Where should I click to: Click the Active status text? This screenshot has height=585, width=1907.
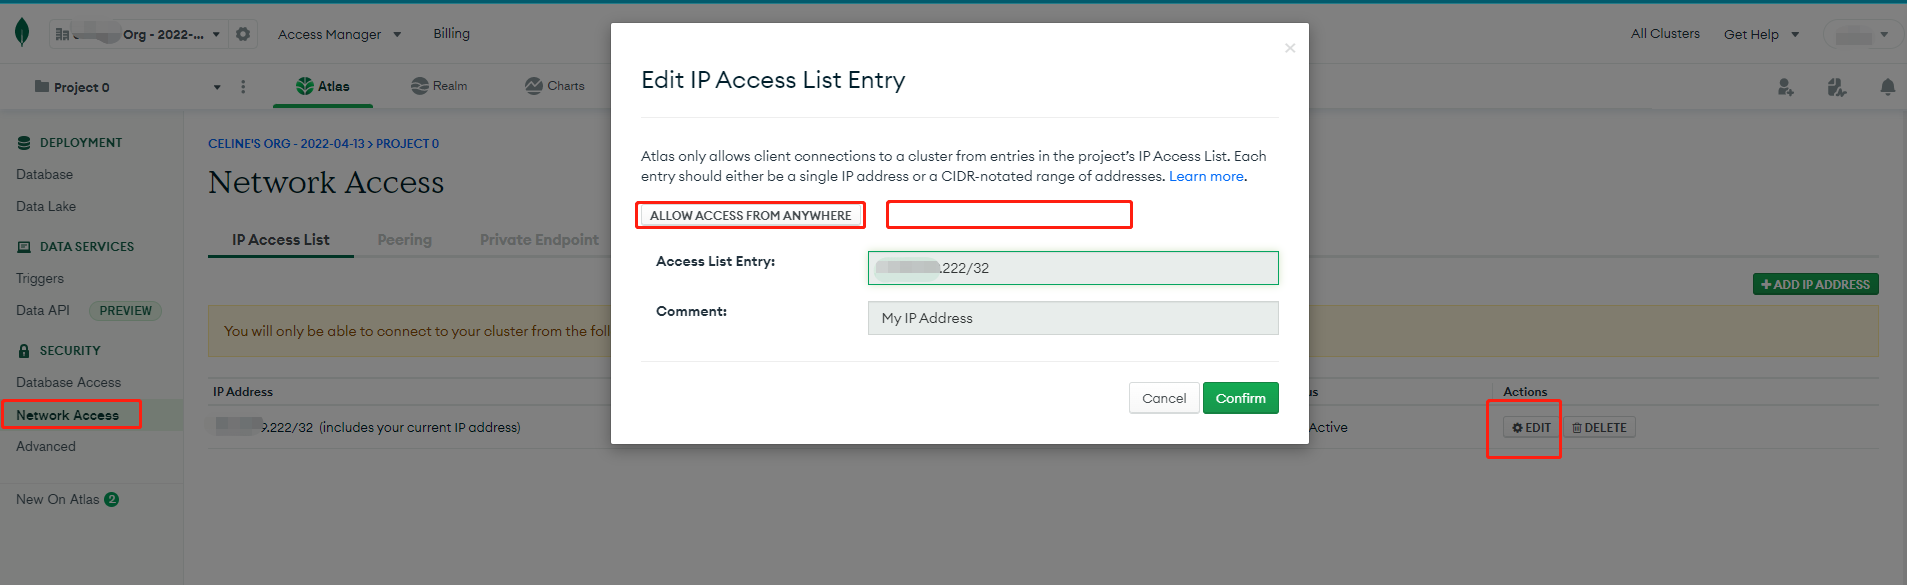click(1328, 427)
